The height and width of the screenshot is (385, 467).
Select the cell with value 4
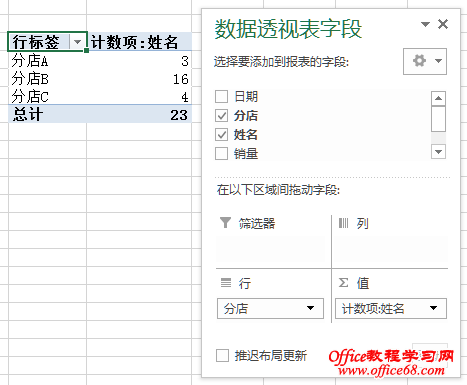[139, 96]
